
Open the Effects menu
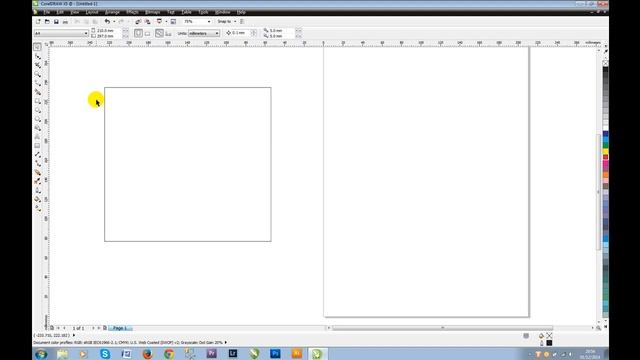coord(132,12)
